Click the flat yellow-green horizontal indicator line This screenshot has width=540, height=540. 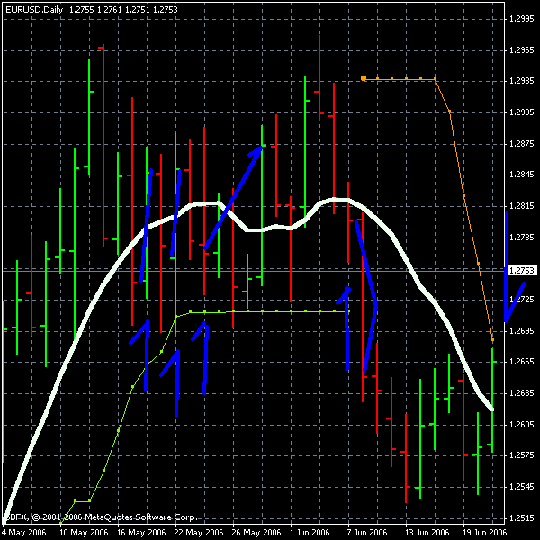point(269,311)
